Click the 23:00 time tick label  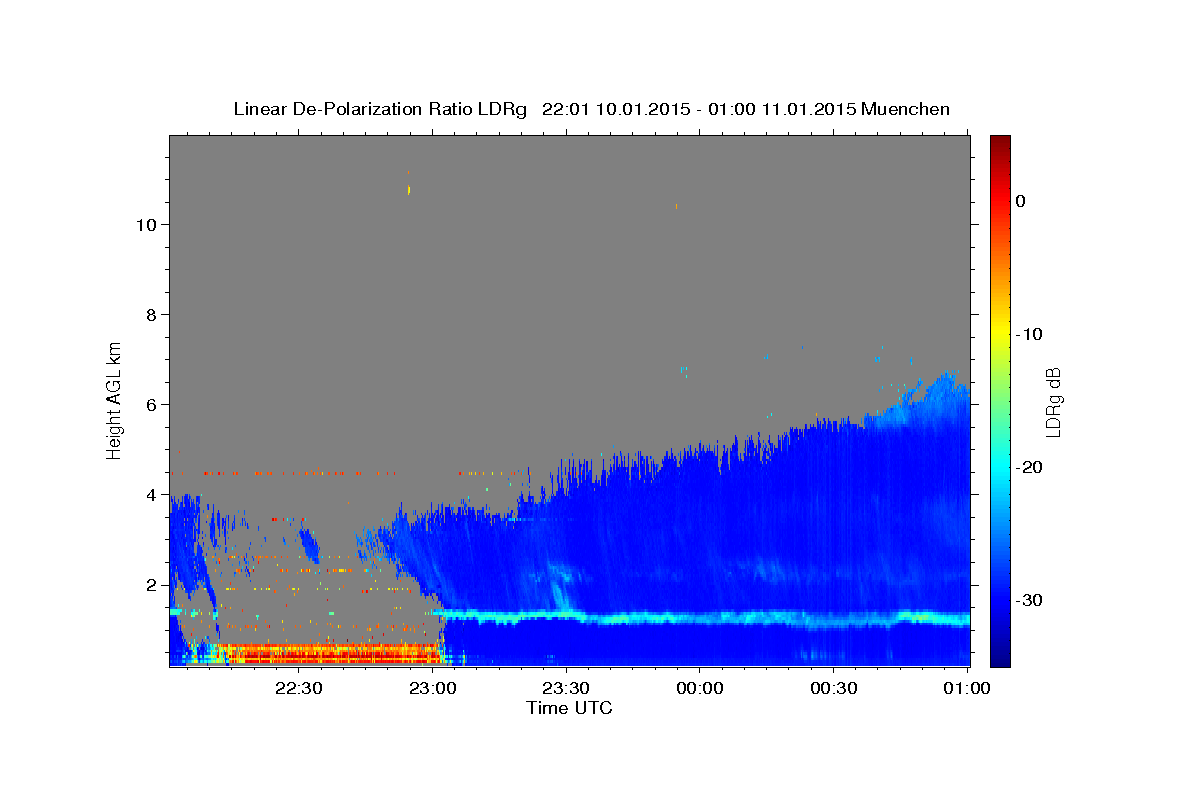click(433, 688)
